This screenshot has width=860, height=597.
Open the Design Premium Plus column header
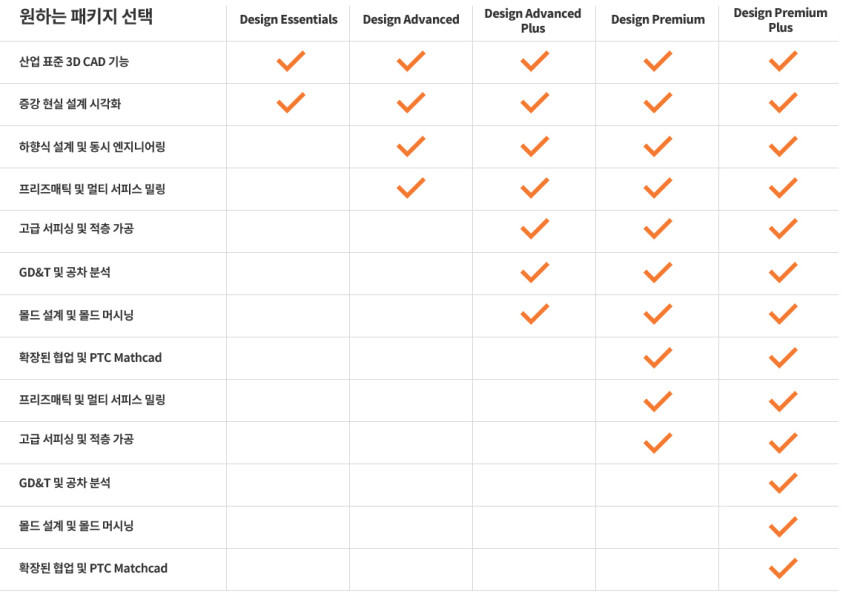tap(780, 21)
